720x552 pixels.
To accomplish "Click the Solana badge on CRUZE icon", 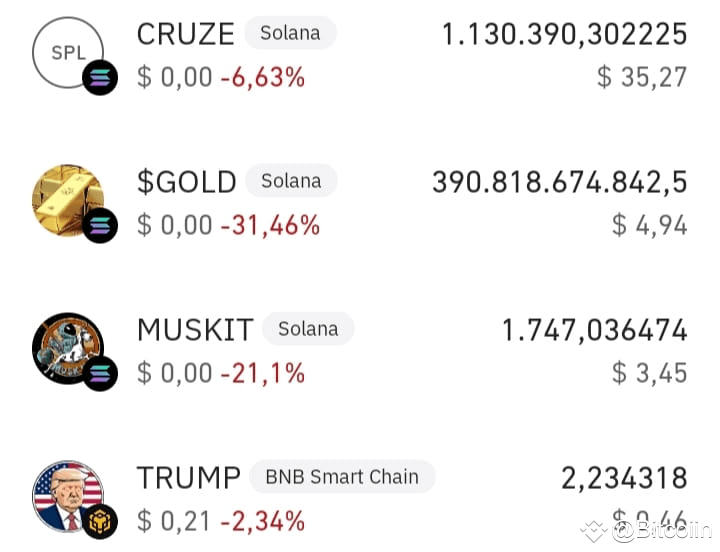I will click(100, 78).
